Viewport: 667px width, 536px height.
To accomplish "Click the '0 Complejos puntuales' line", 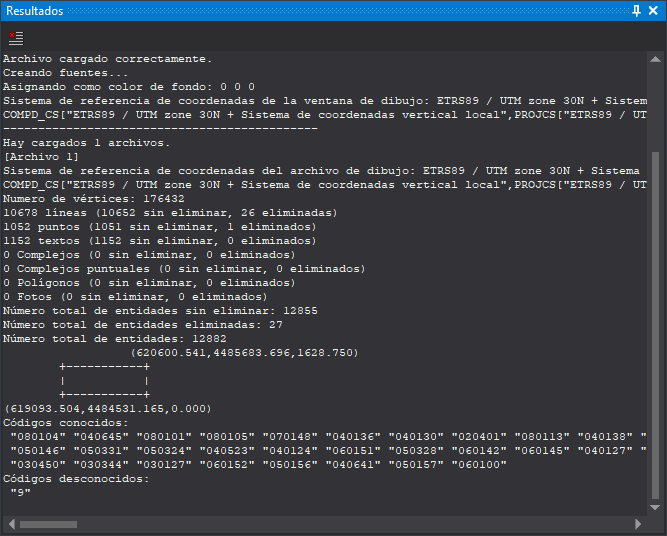I will click(184, 269).
